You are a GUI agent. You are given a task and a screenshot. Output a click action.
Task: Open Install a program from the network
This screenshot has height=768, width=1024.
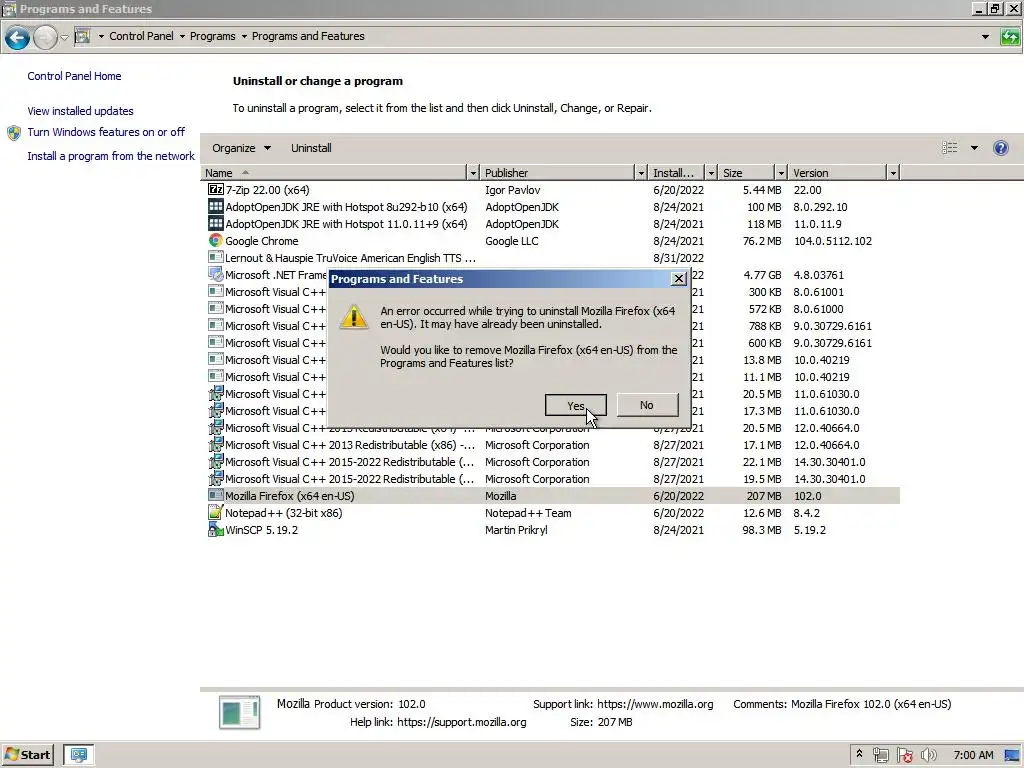[x=111, y=156]
